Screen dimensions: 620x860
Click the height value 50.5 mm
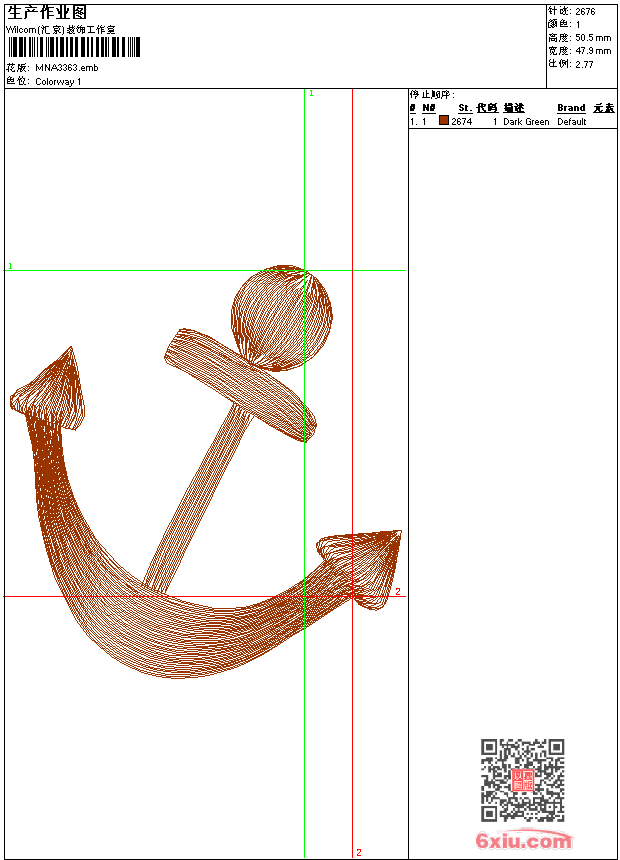coord(592,37)
